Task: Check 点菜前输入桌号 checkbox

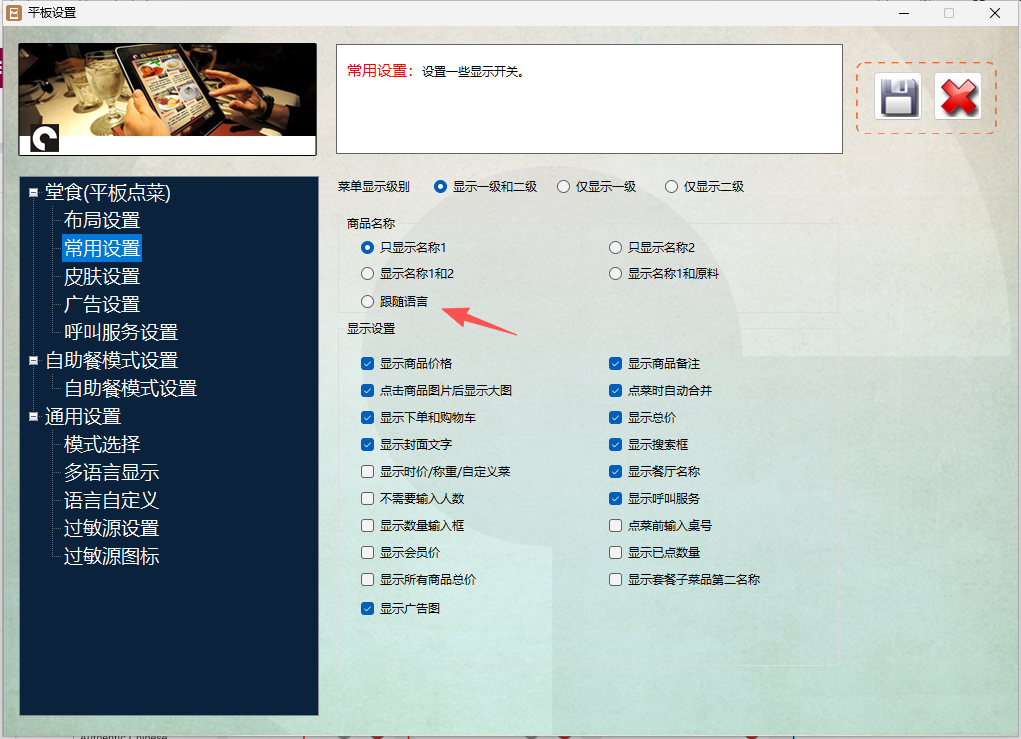Action: (x=615, y=525)
